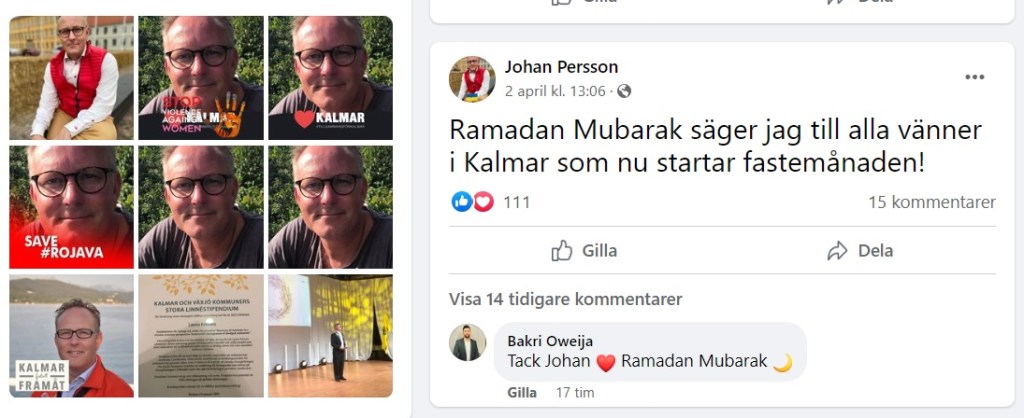The image size is (1024, 418).
Task: Click the blue like reaction icon
Action: [x=462, y=202]
